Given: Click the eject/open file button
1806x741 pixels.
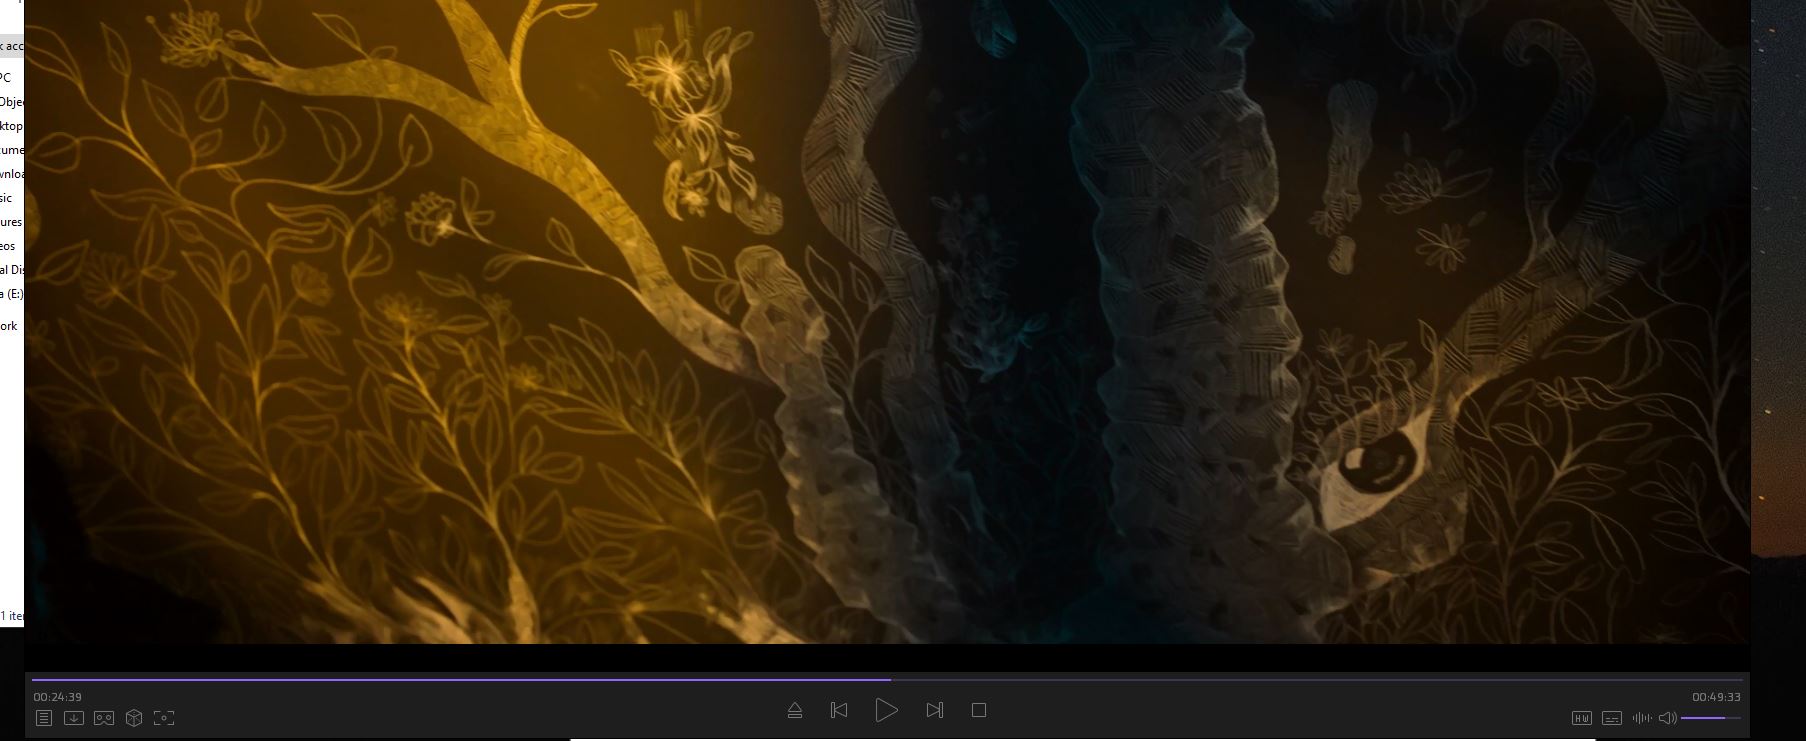Looking at the screenshot, I should (x=795, y=710).
